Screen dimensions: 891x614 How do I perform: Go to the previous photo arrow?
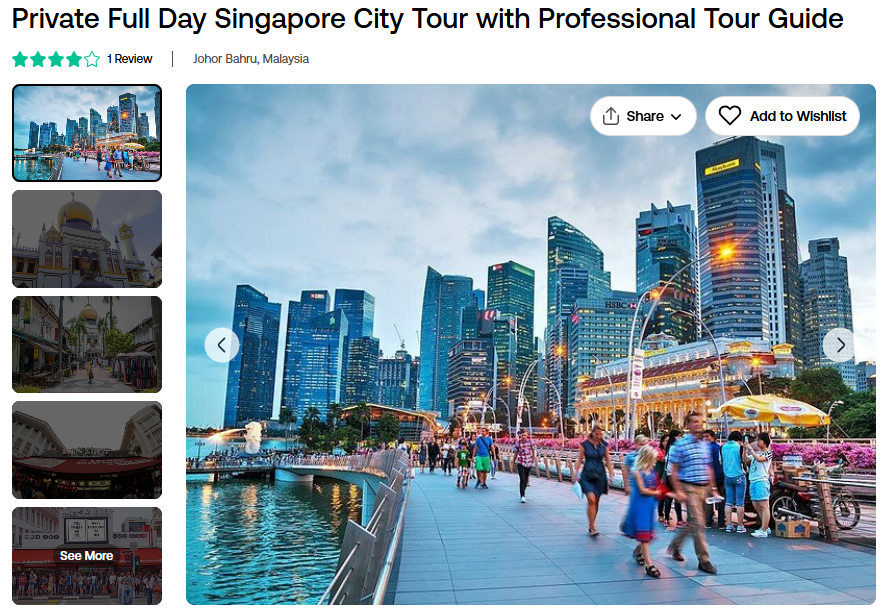click(222, 345)
